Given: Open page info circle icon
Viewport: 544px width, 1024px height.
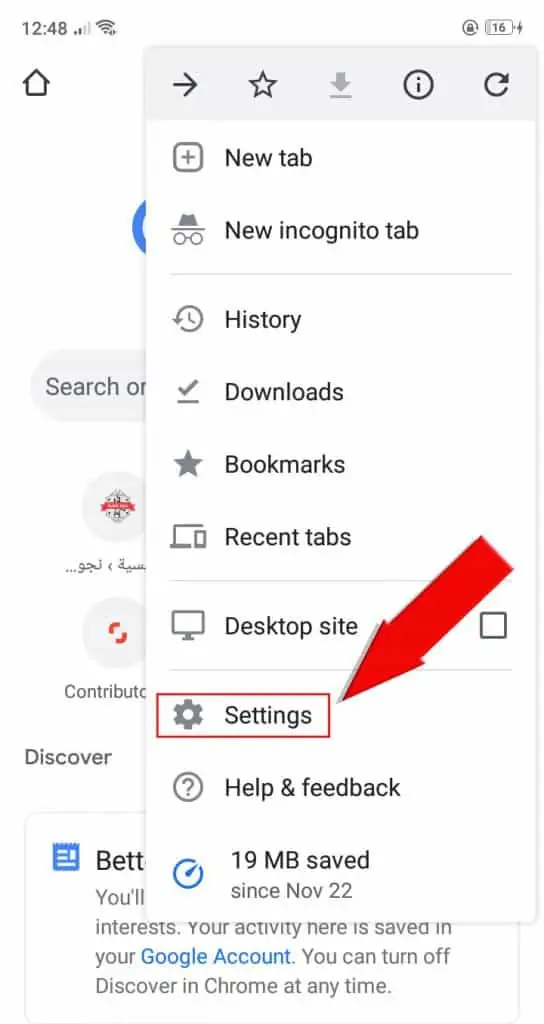Looking at the screenshot, I should pos(418,85).
